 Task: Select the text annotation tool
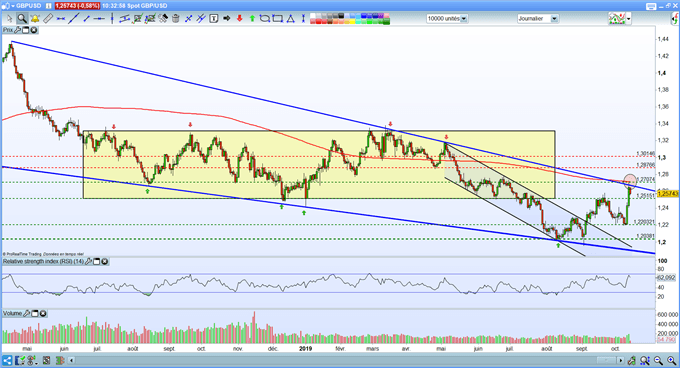tap(214, 19)
